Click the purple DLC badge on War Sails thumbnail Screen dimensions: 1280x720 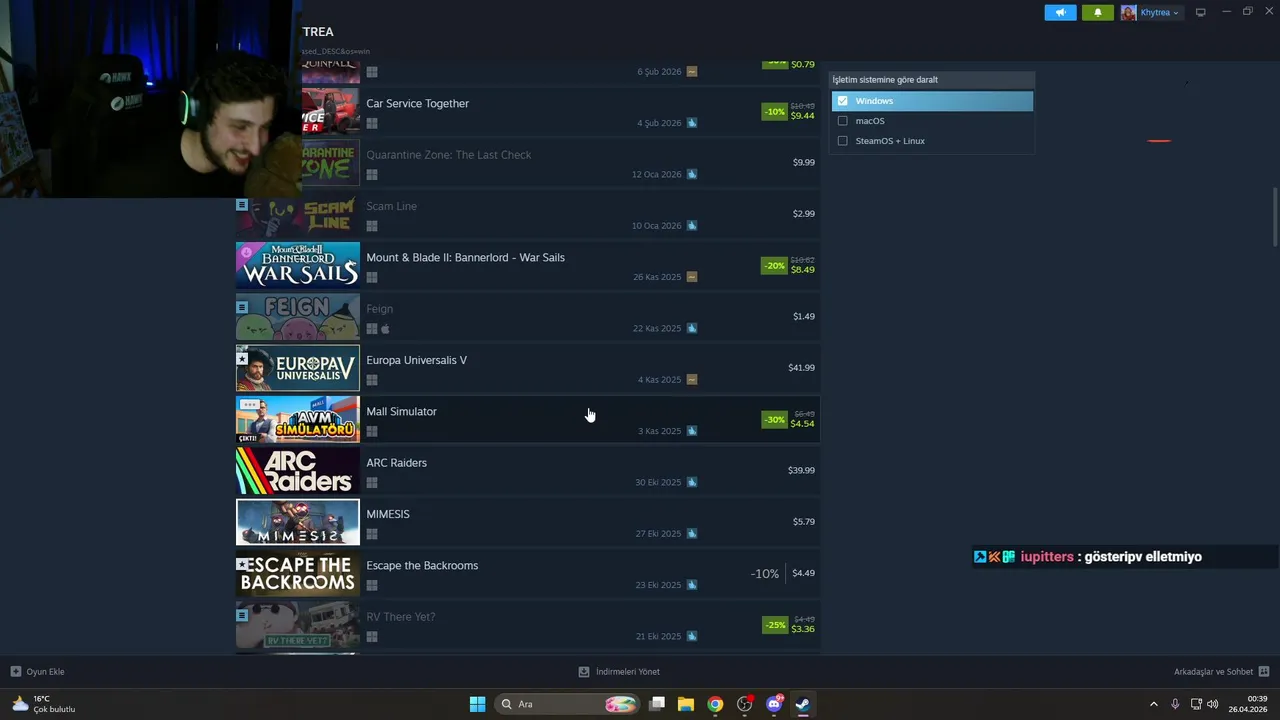pyautogui.click(x=246, y=252)
